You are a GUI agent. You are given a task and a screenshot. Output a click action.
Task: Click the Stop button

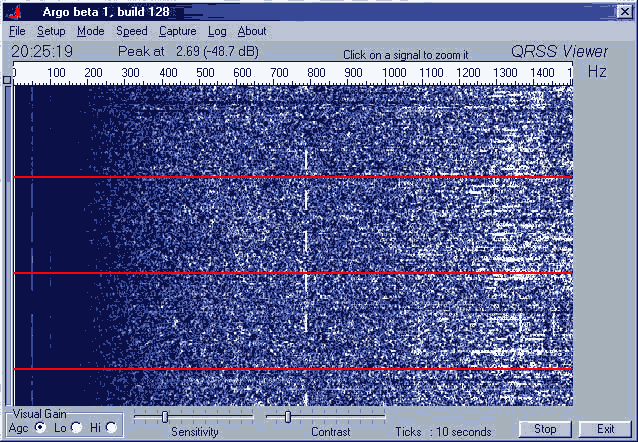click(x=545, y=429)
